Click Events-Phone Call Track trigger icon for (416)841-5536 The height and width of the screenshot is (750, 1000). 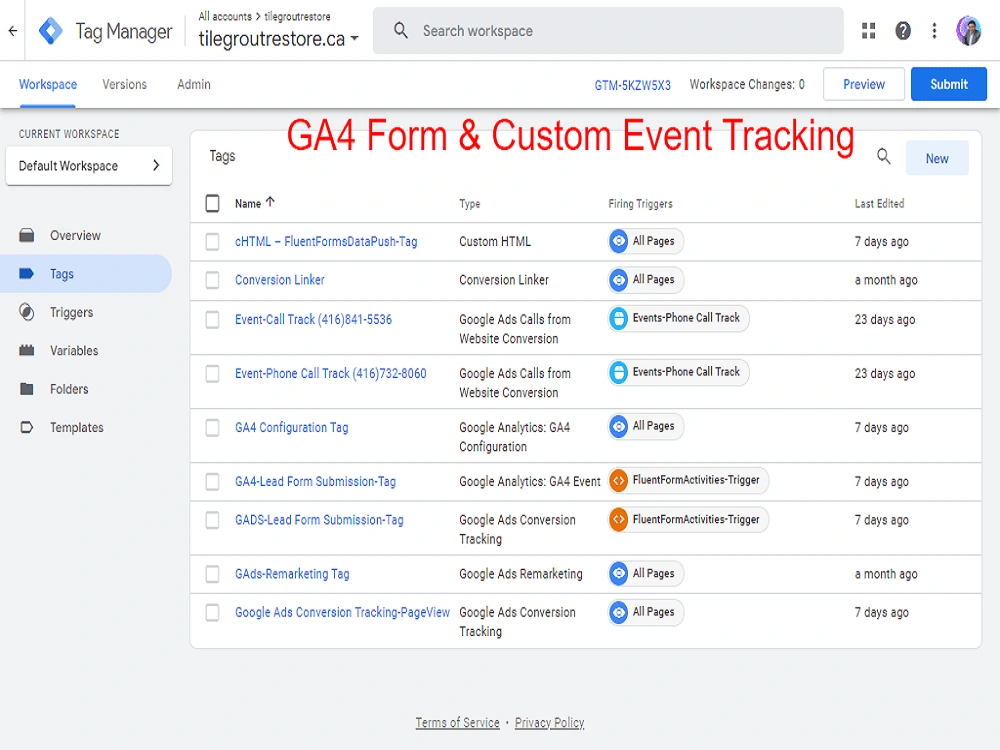[x=619, y=318]
